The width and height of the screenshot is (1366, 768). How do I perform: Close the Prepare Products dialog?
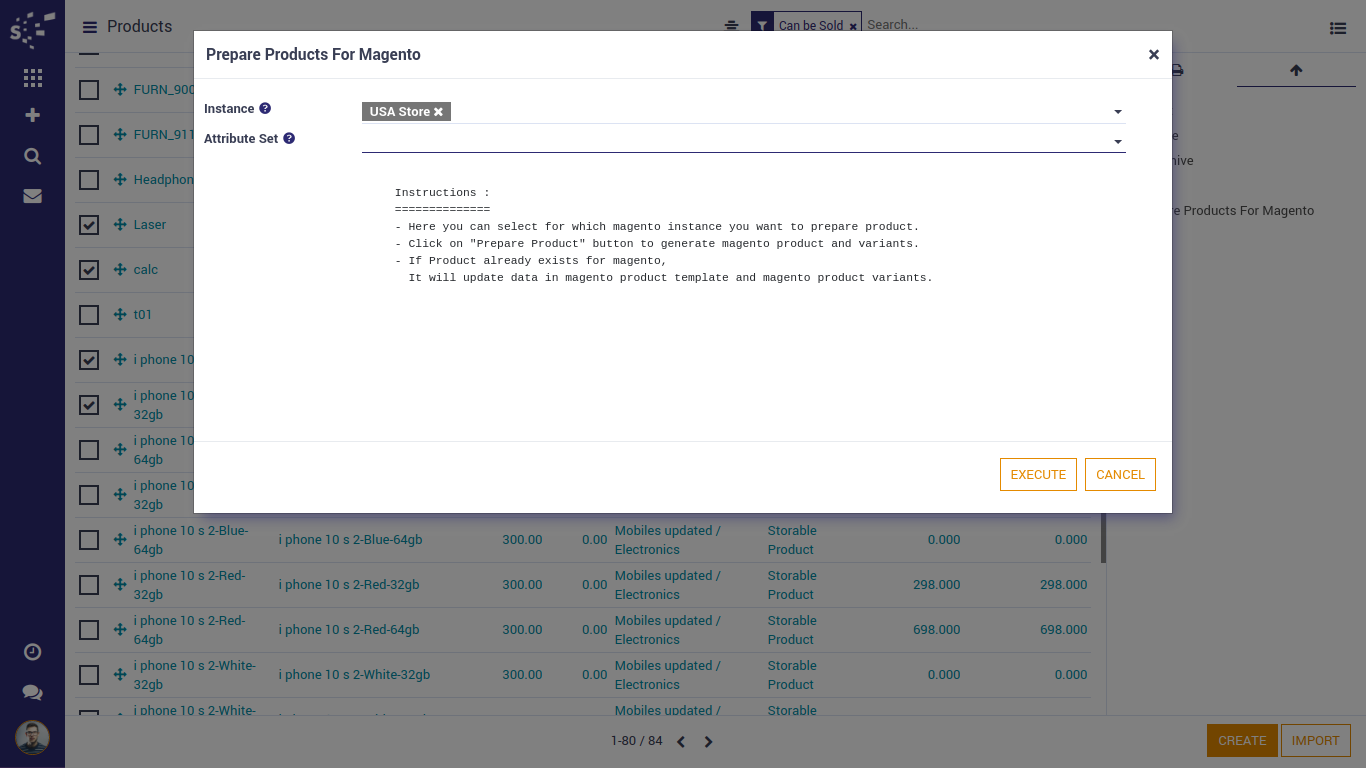[1153, 55]
